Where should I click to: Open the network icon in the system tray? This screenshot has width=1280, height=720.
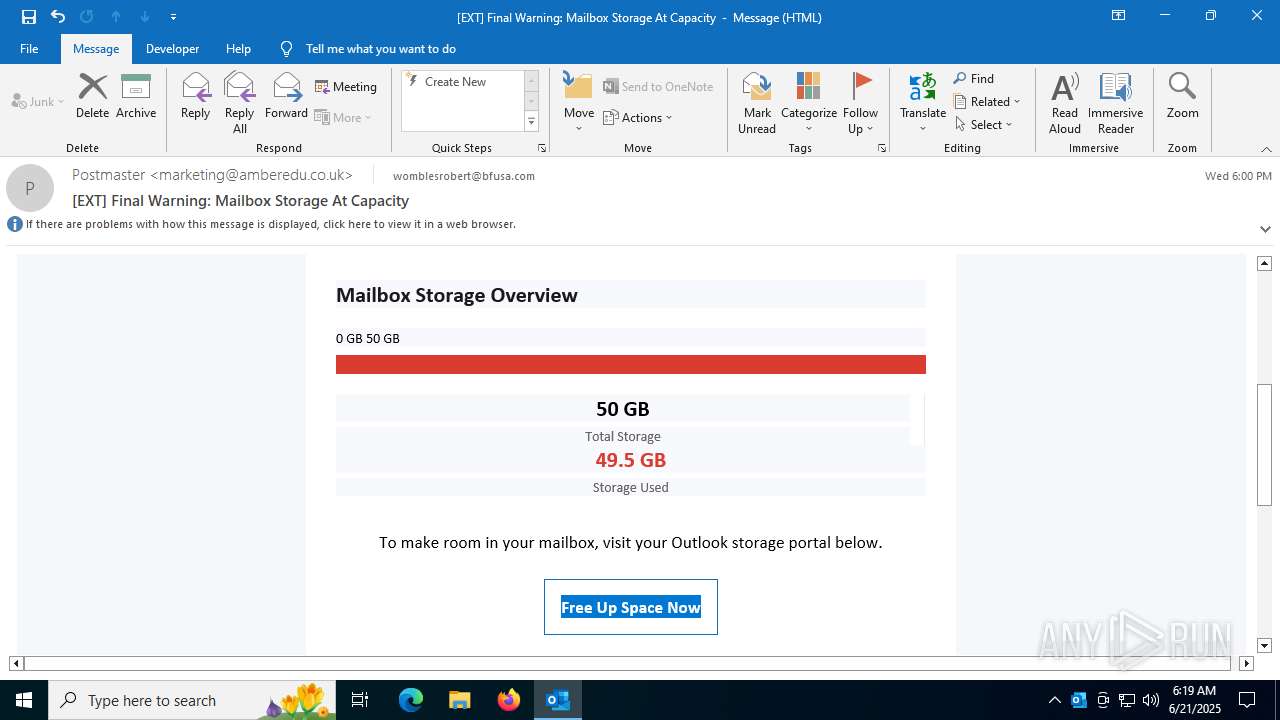[x=1127, y=700]
